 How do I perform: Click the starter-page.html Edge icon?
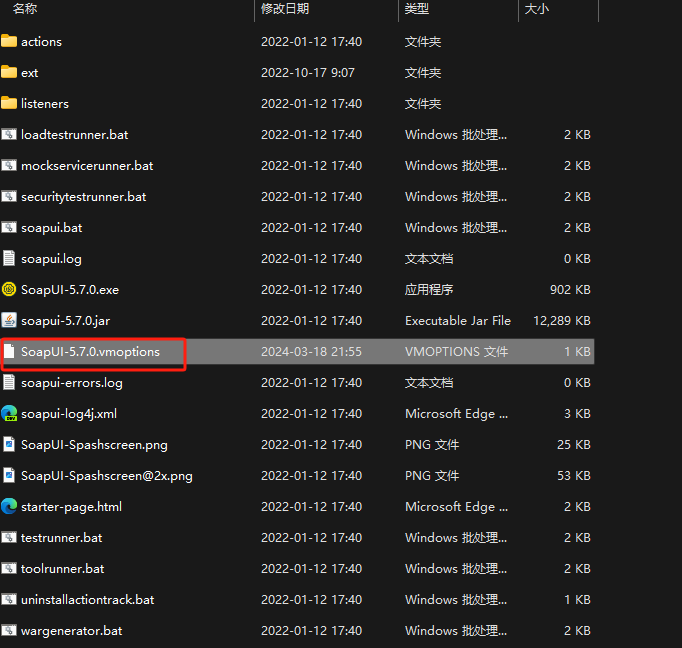9,506
